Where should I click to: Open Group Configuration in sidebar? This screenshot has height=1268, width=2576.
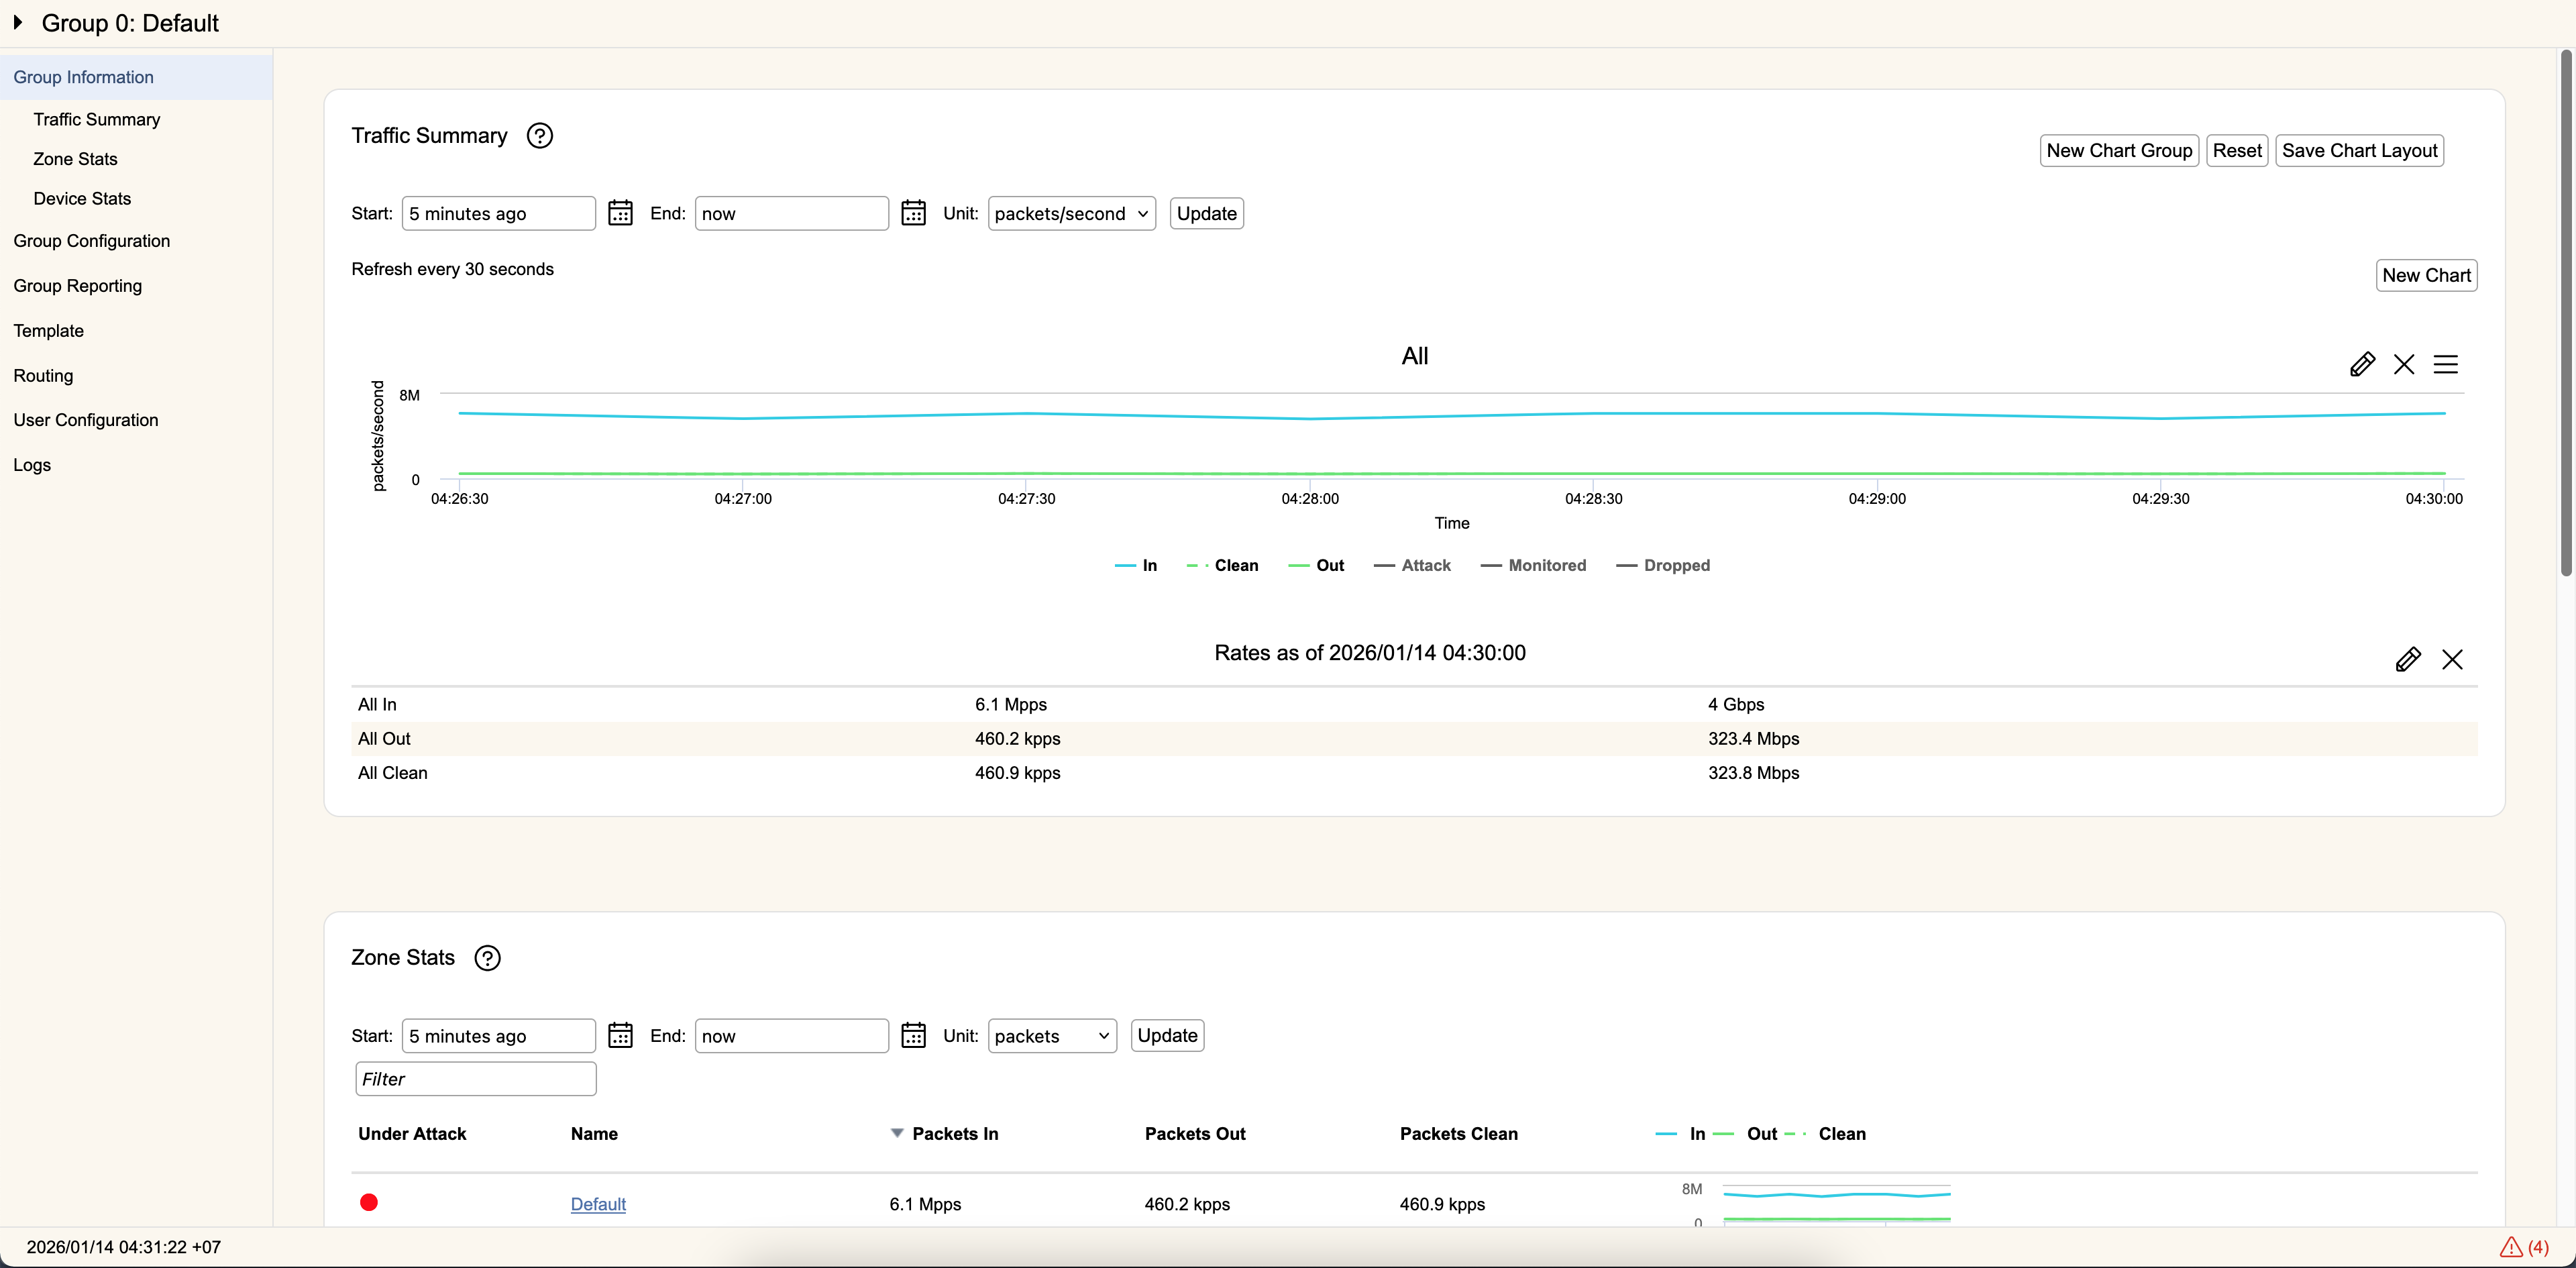(91, 241)
